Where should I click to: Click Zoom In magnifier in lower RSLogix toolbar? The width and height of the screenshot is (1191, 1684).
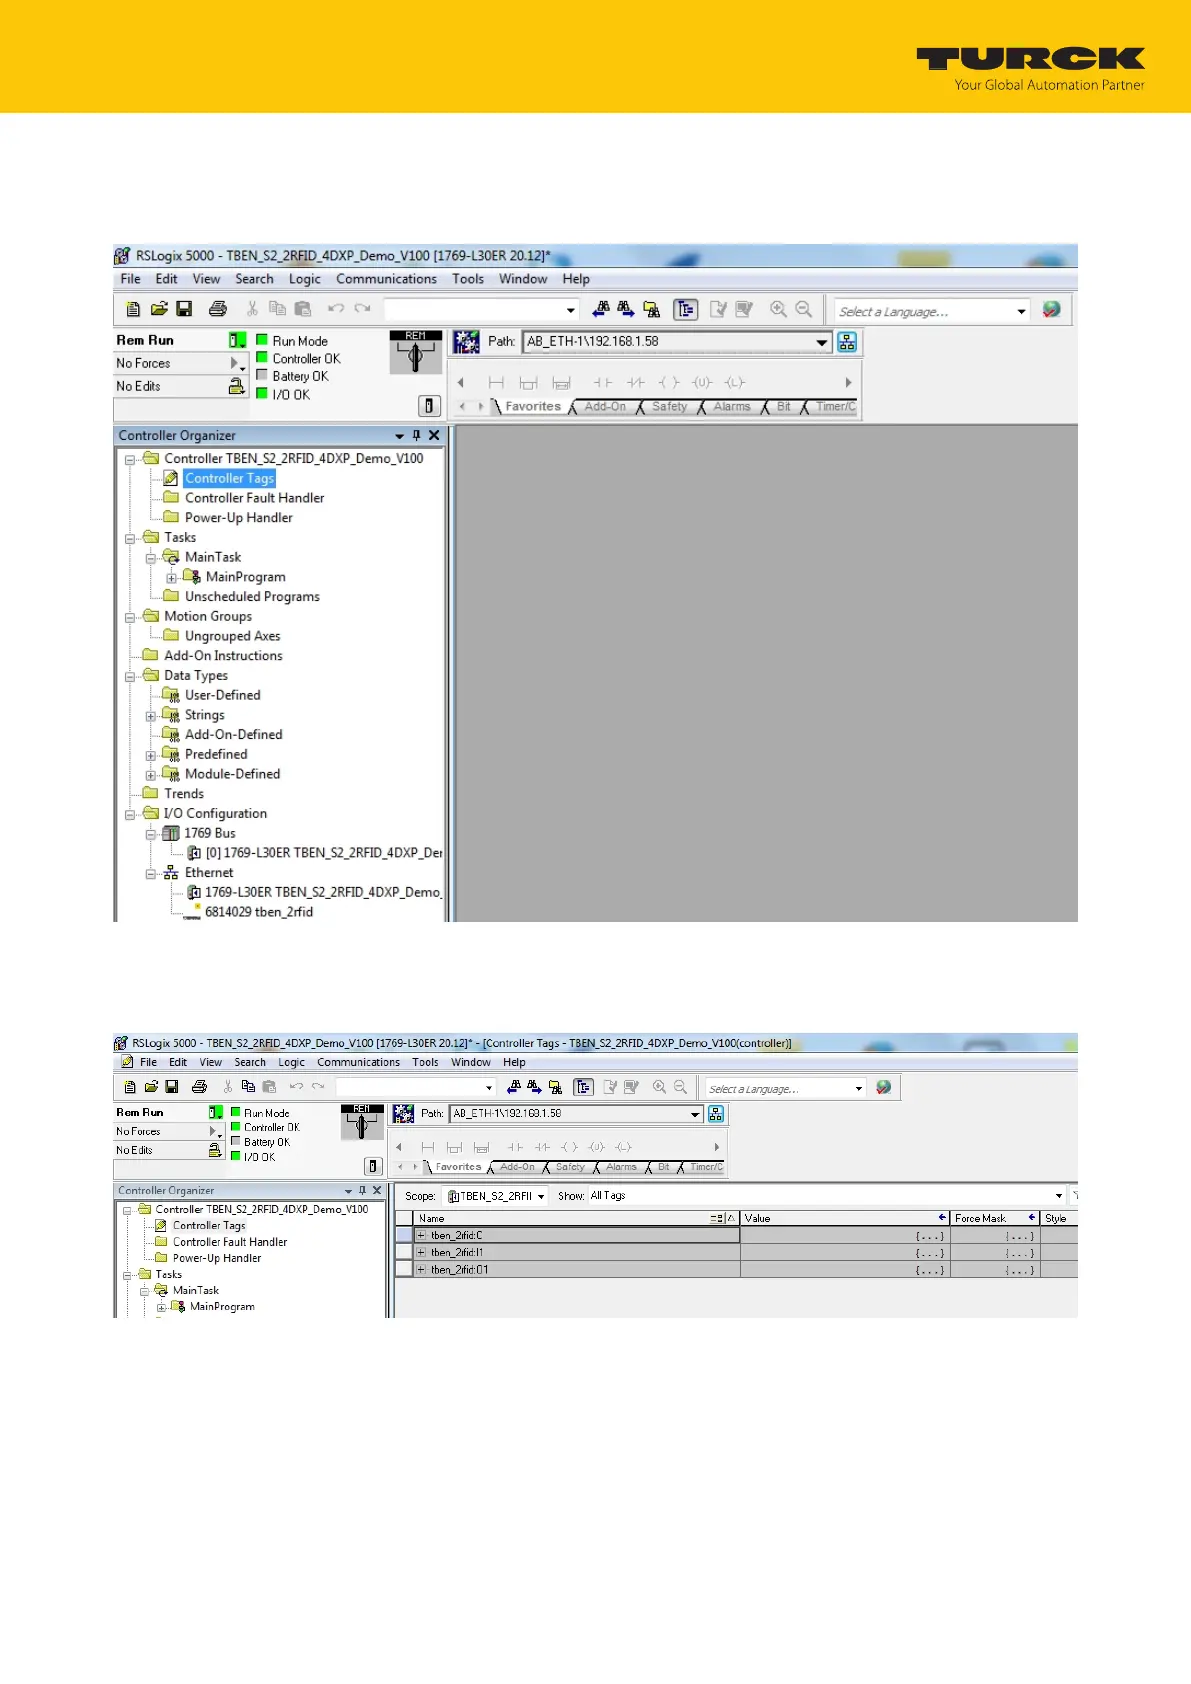659,1087
